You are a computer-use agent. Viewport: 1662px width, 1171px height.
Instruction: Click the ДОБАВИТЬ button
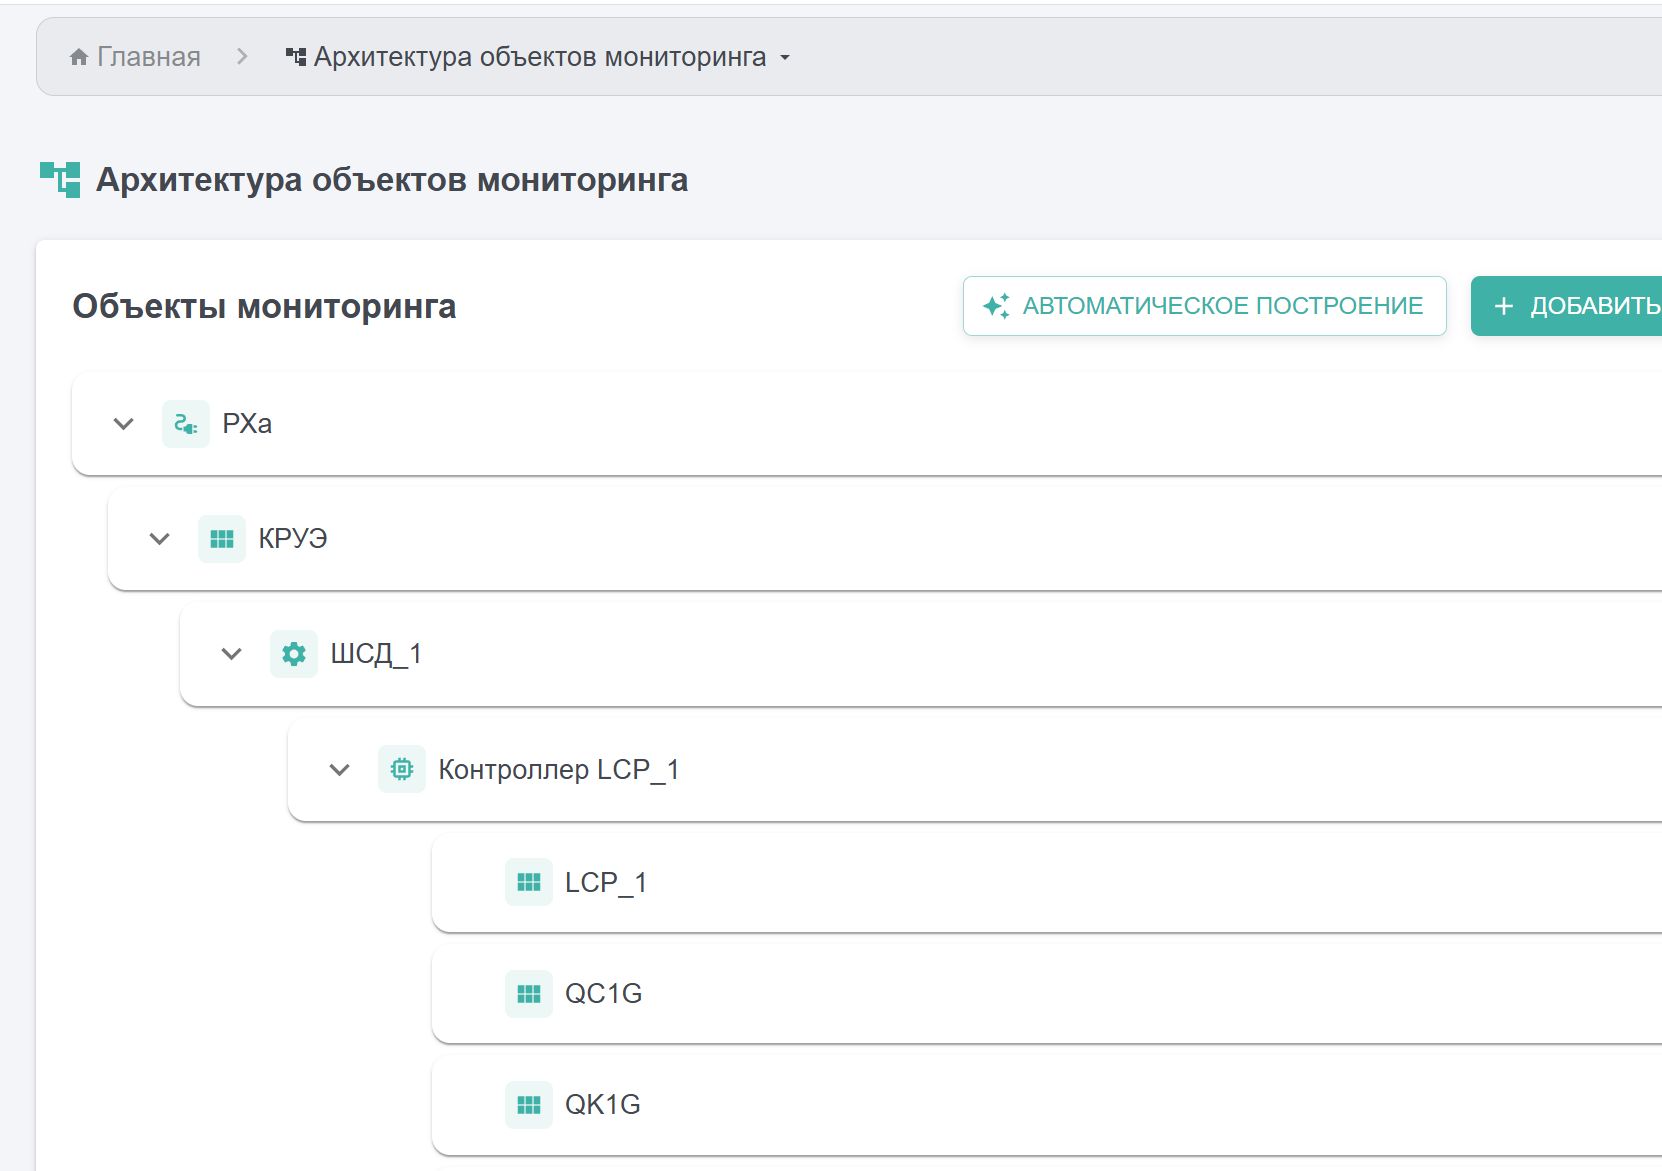[1567, 306]
